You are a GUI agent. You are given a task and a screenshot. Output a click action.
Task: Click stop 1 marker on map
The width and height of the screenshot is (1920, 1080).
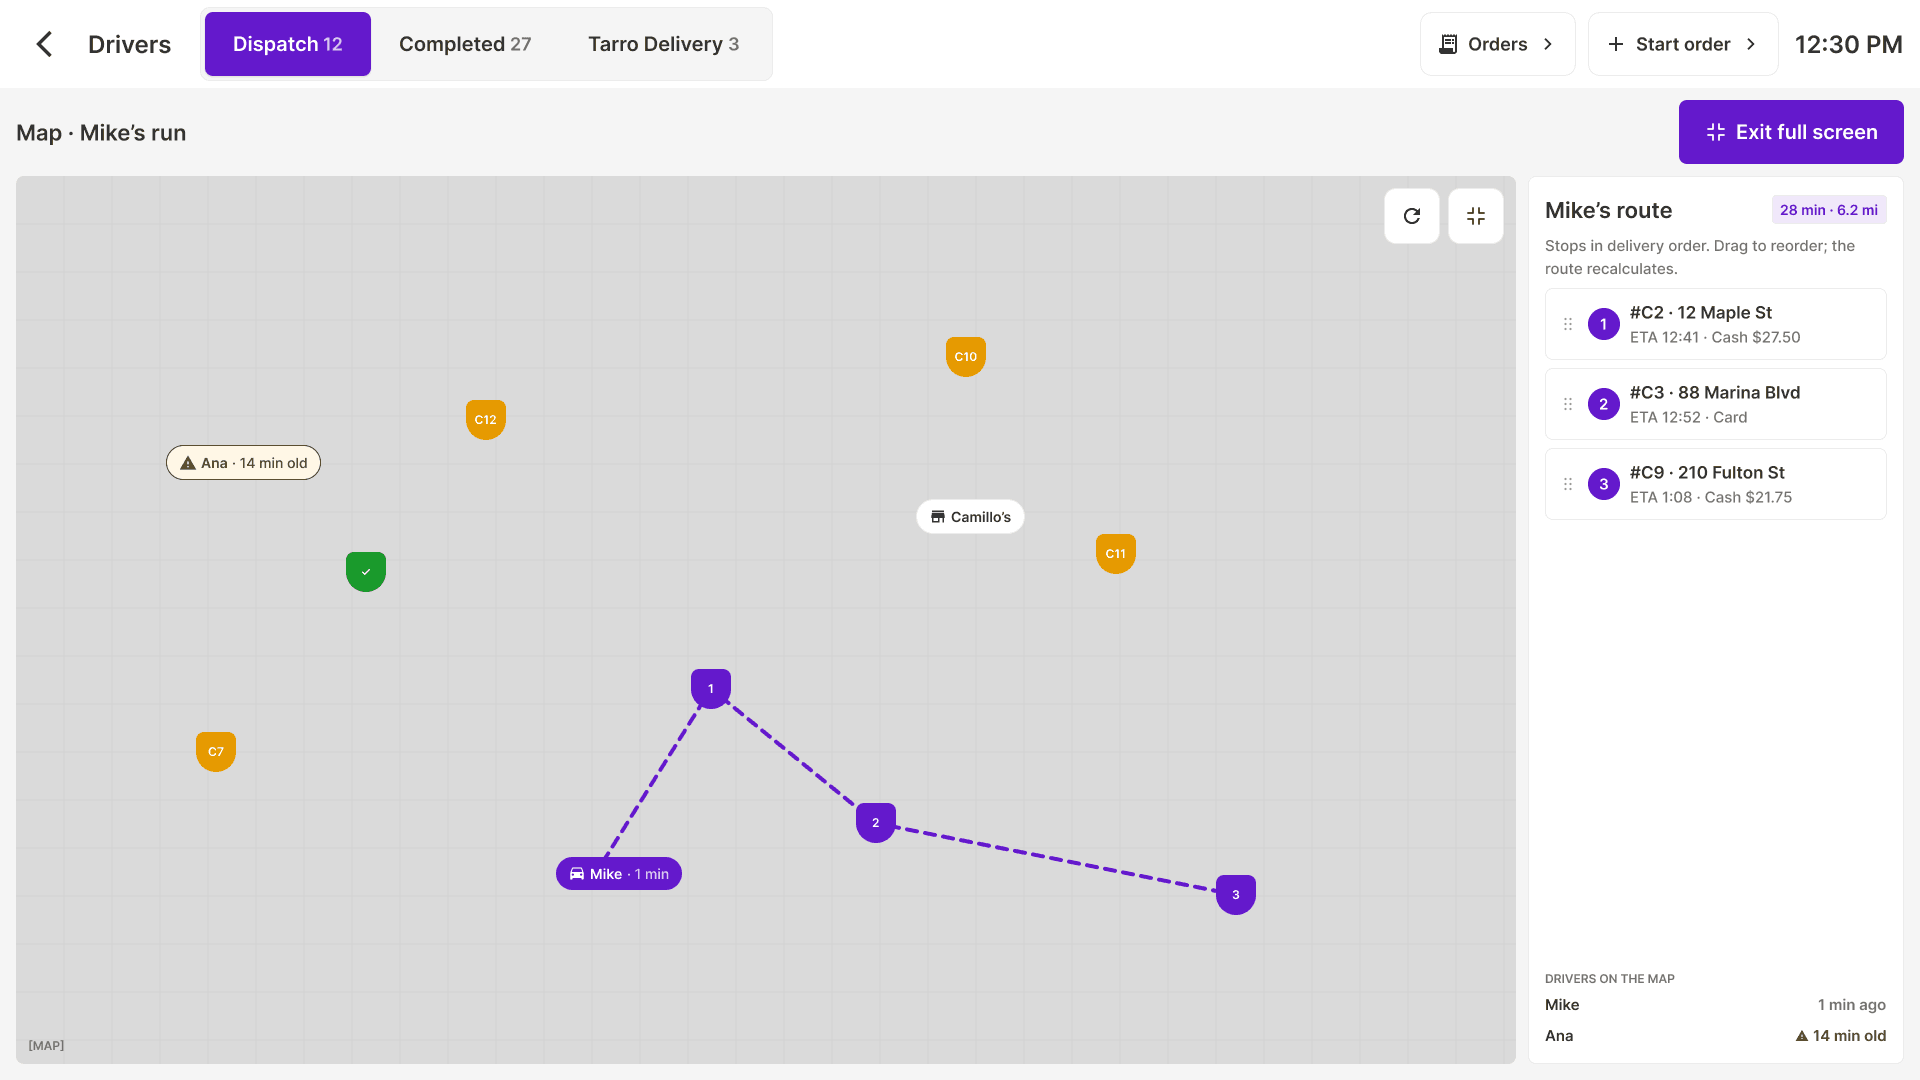pyautogui.click(x=711, y=689)
